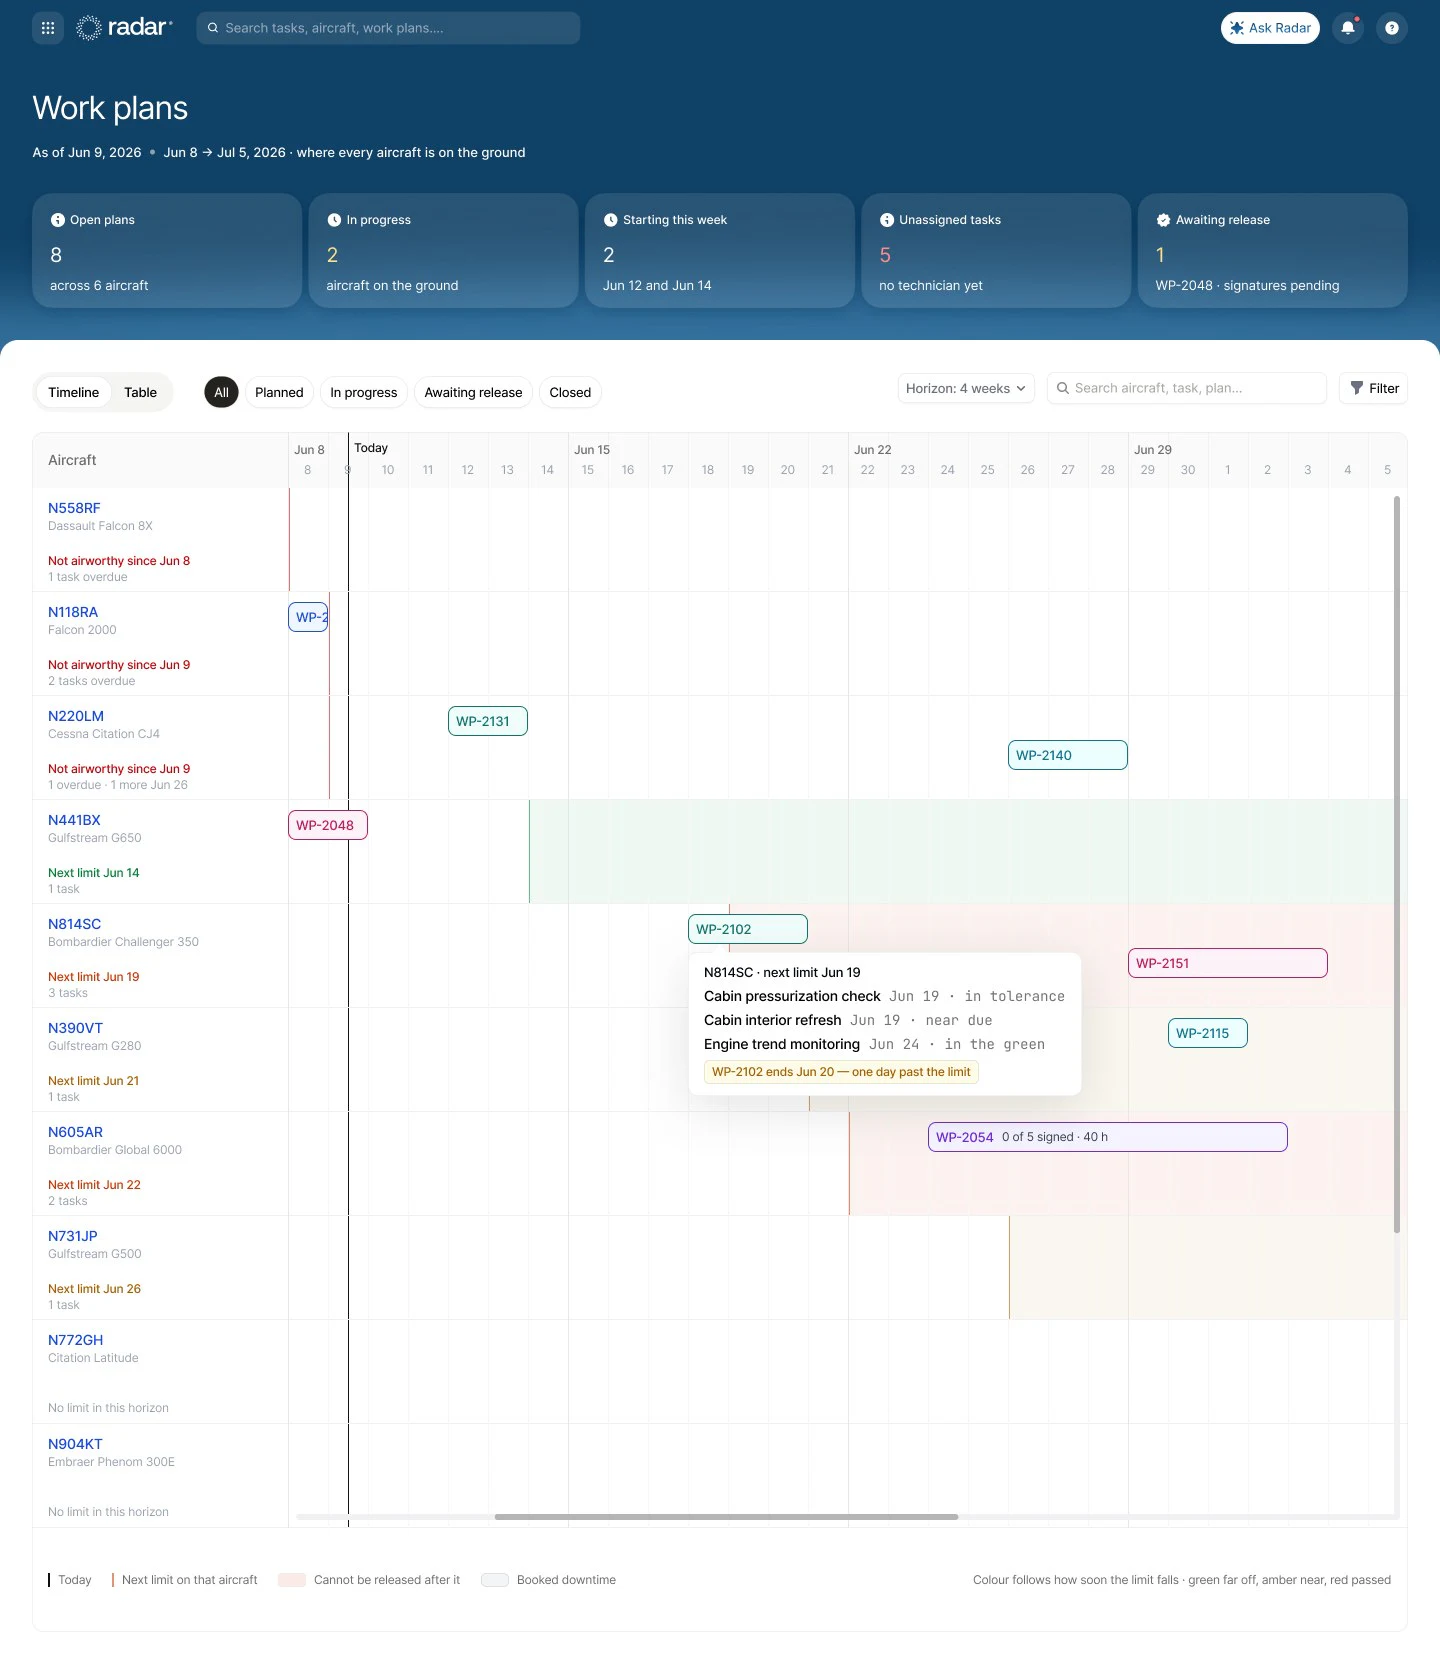Select the All status filter
Screen dimensions: 1440x1656
coord(221,392)
